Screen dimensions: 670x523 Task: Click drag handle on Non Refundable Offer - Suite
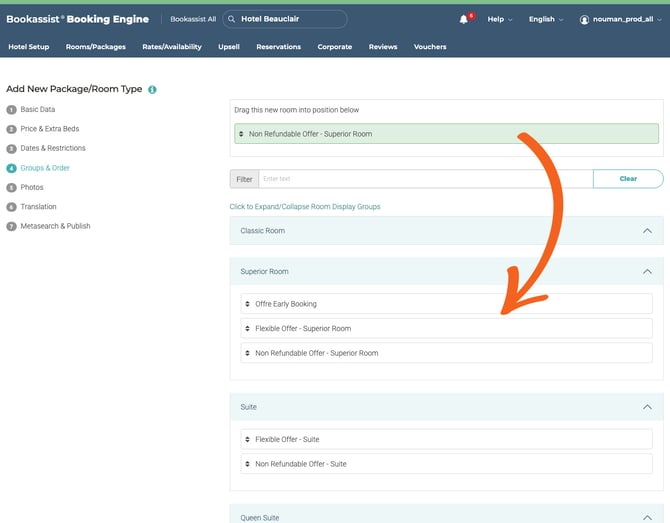point(247,464)
